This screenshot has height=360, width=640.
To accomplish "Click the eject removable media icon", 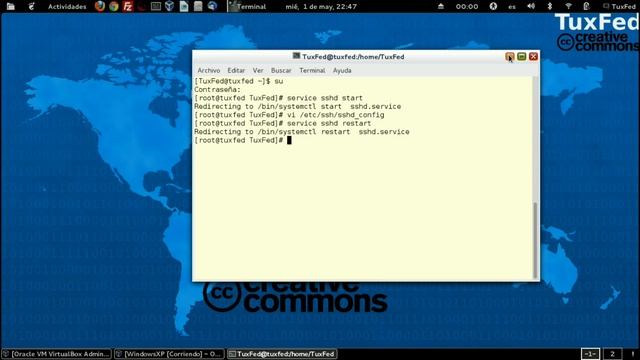I will pos(441,6).
